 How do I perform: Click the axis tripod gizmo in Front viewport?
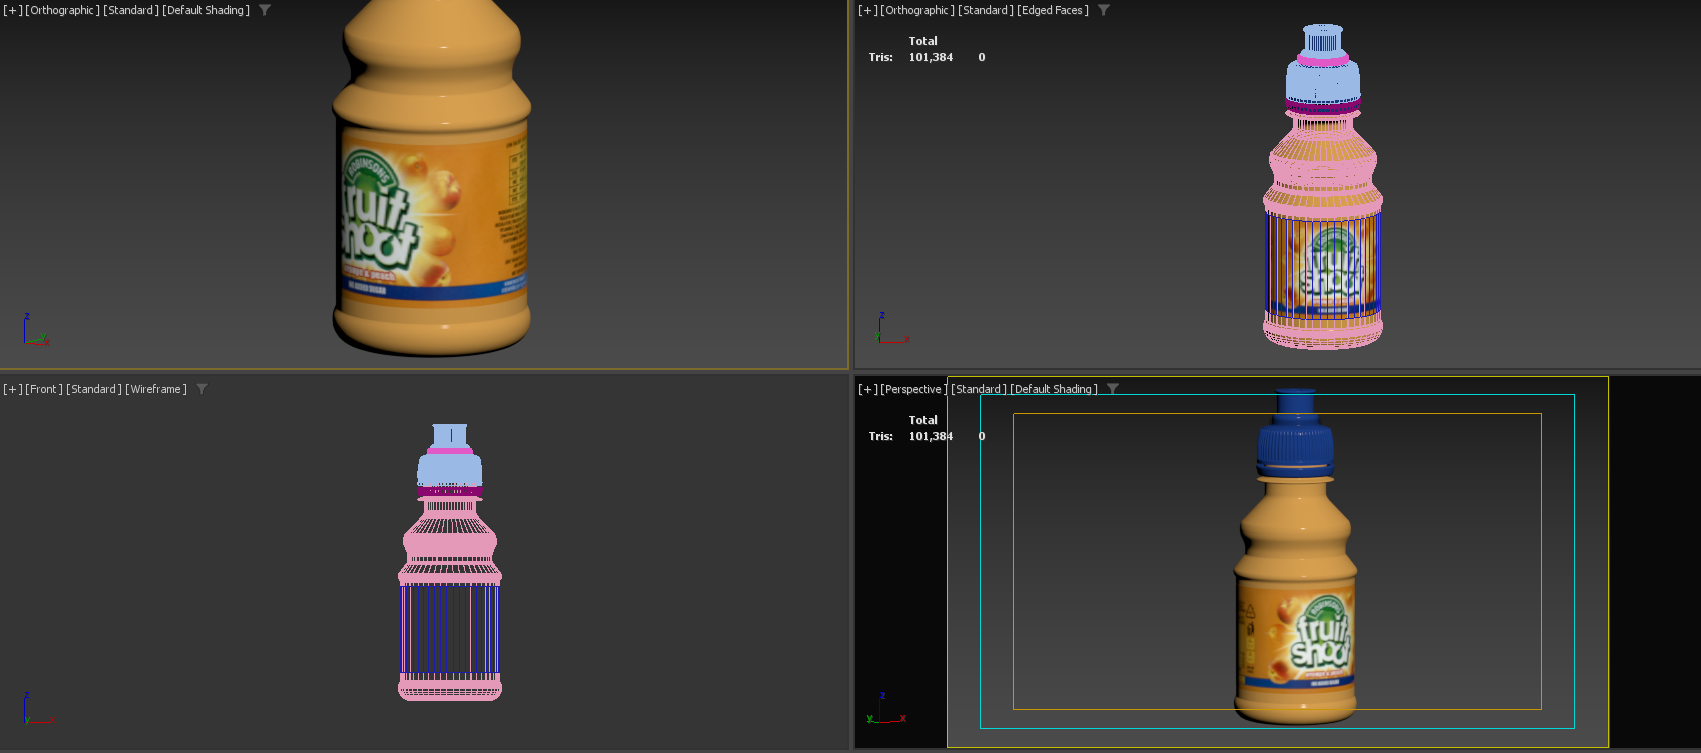37,708
